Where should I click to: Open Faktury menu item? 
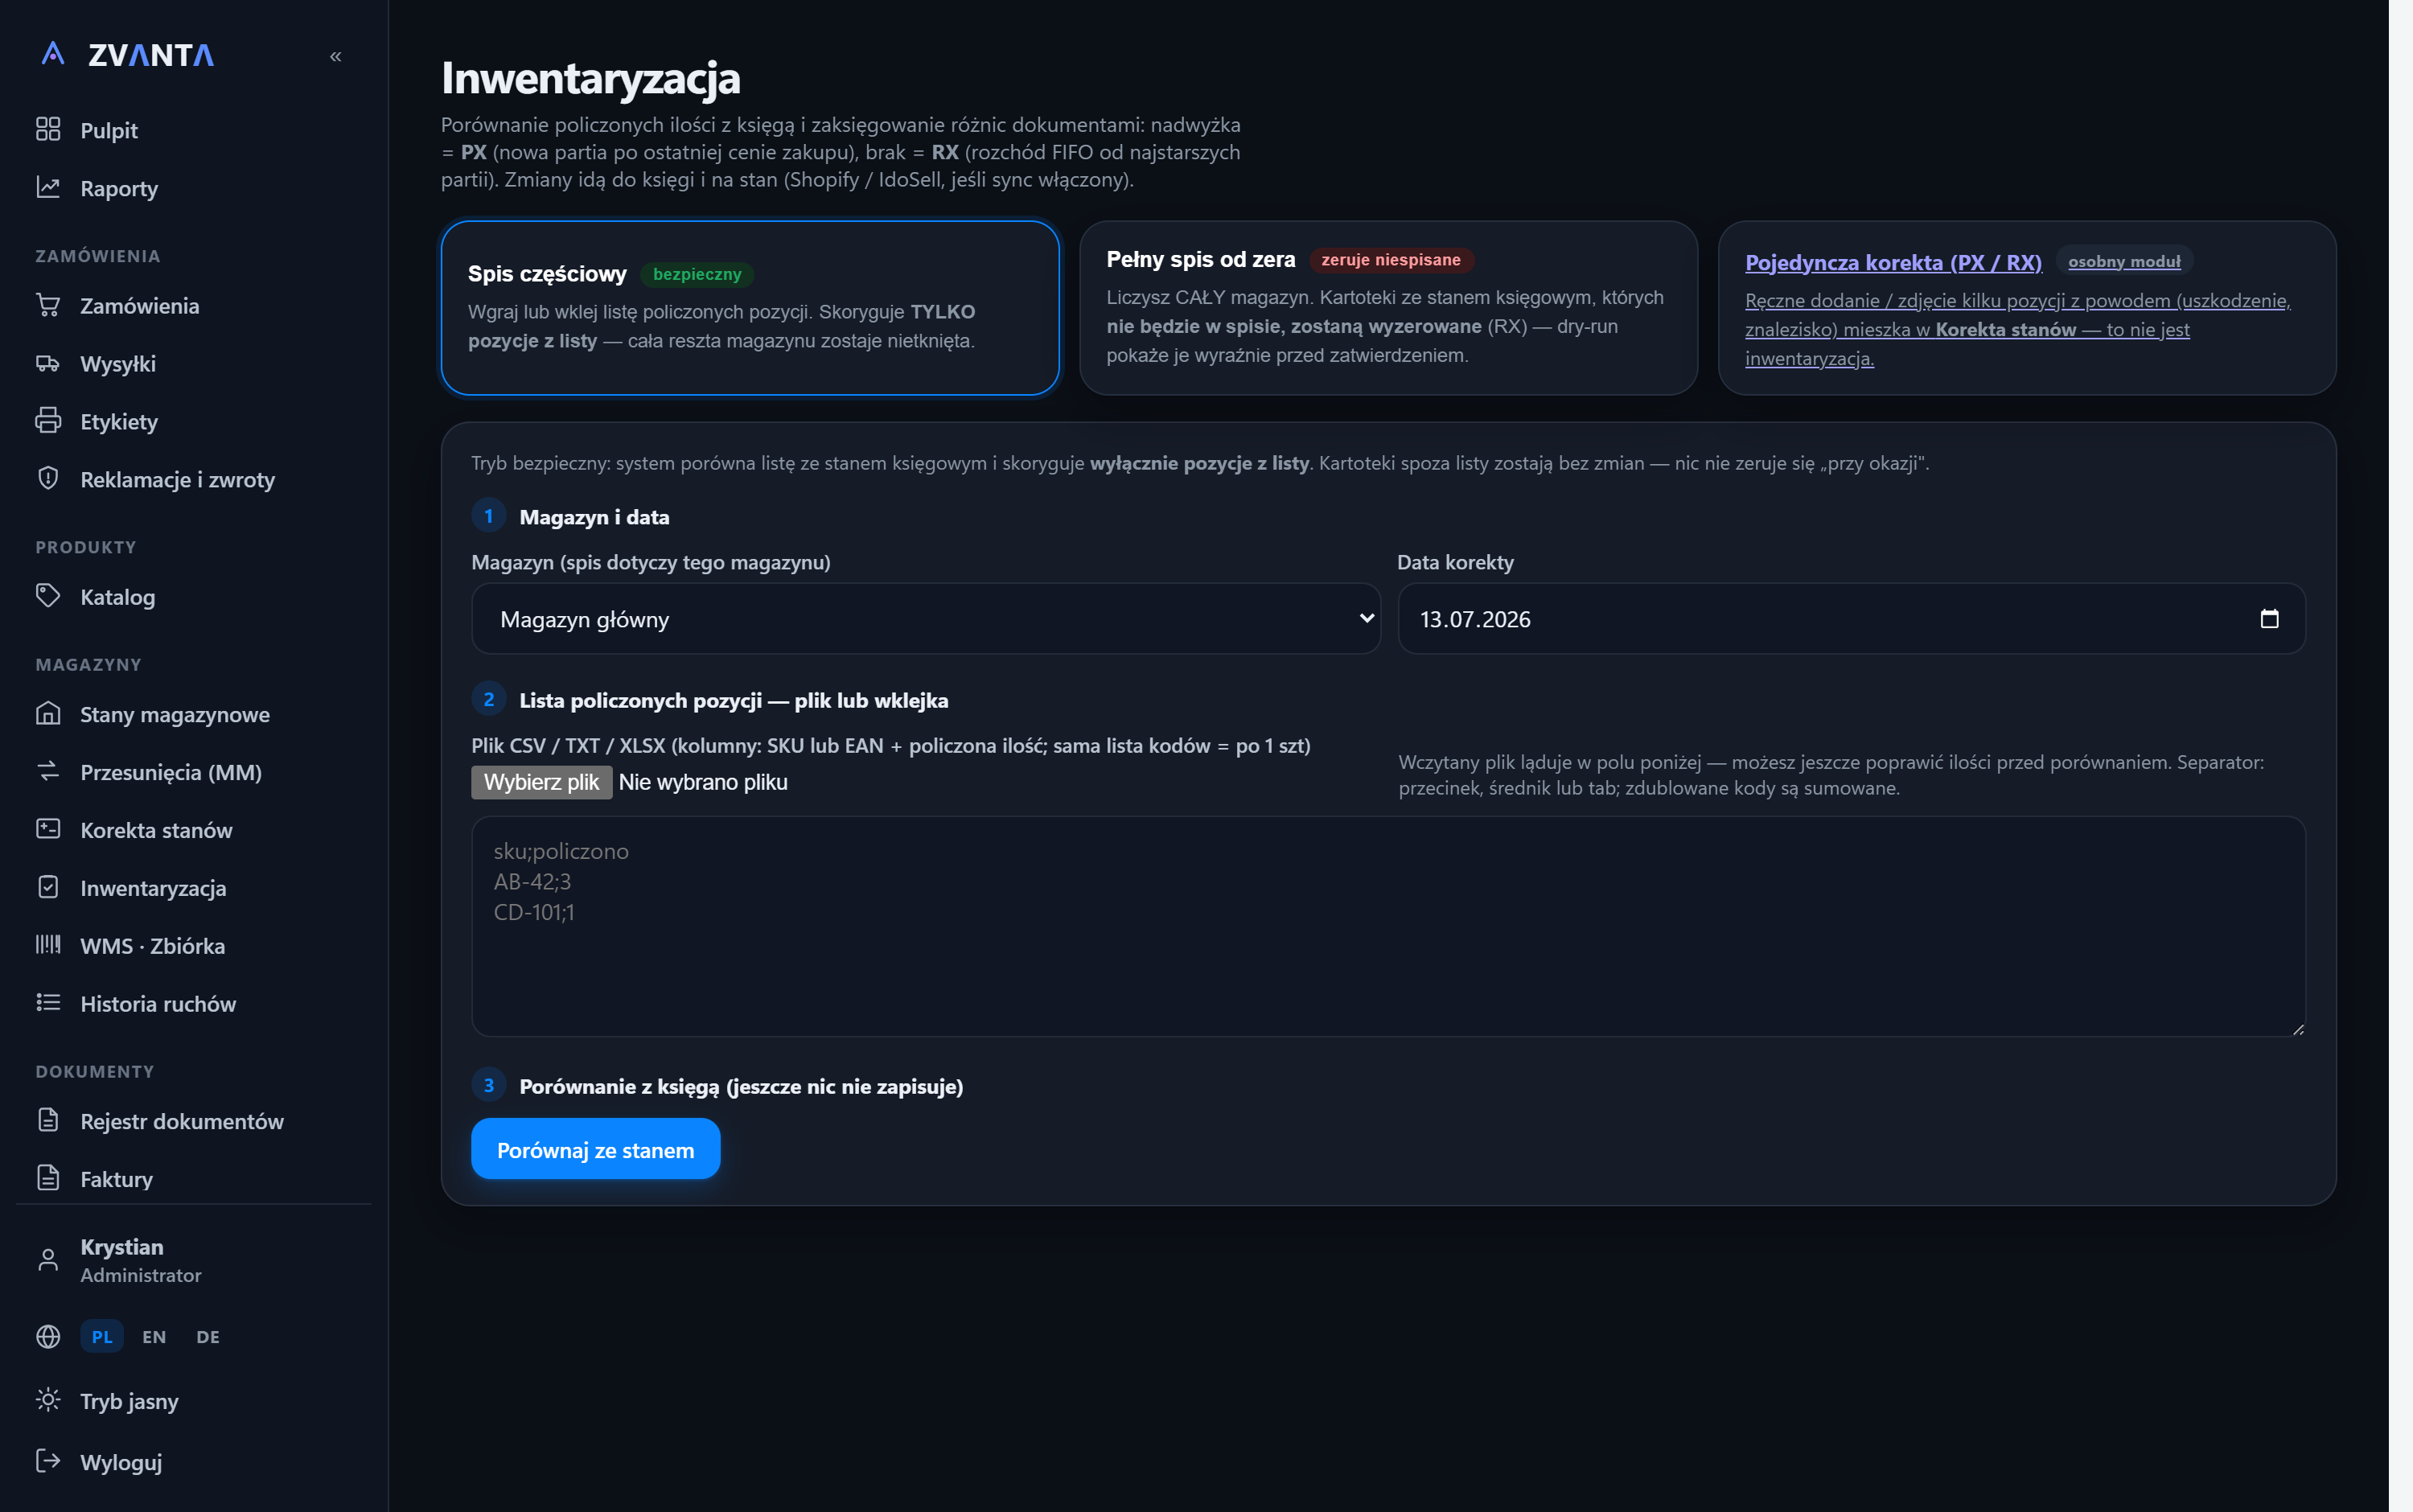coord(117,1179)
